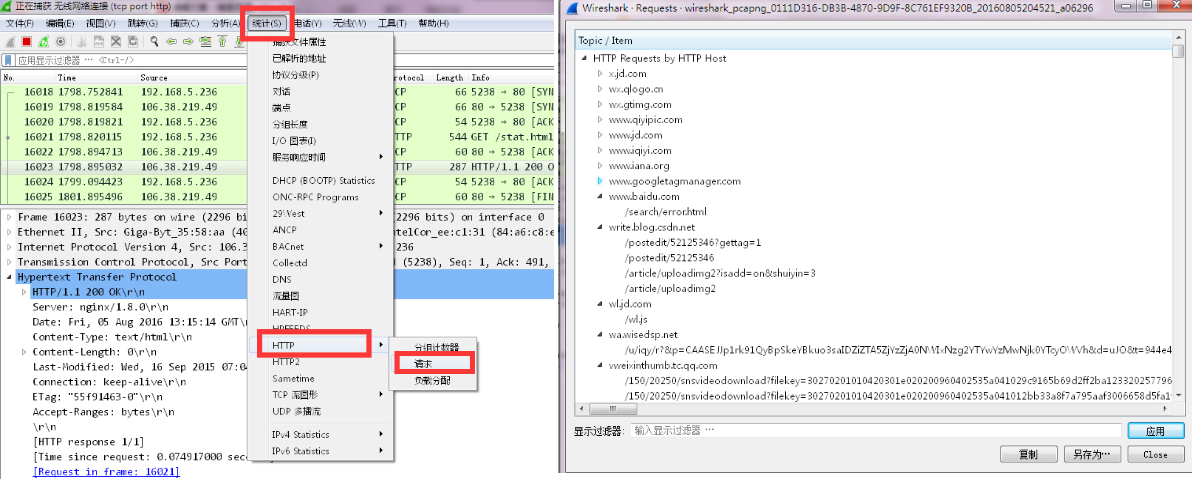Open the 文件(F) menu

pyautogui.click(x=19, y=24)
